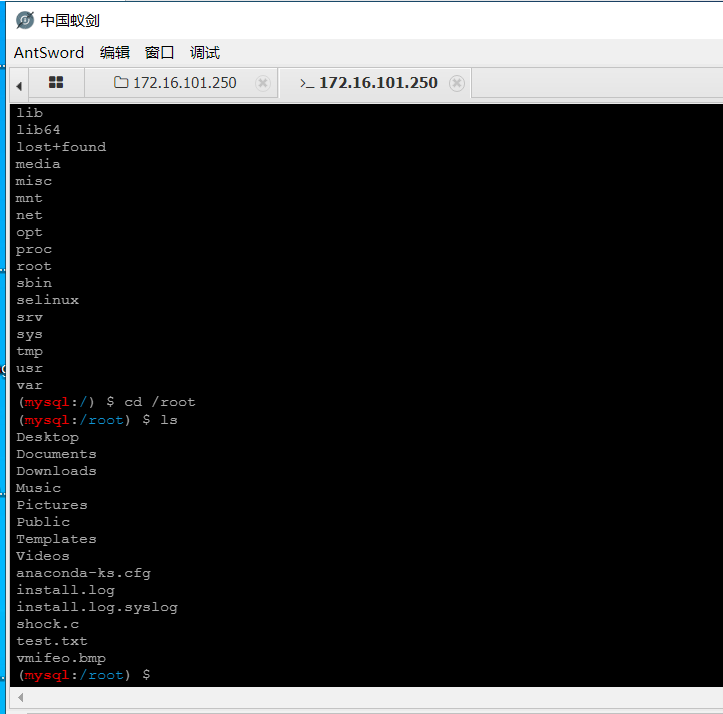Click the left tab scroll arrow

19,86
